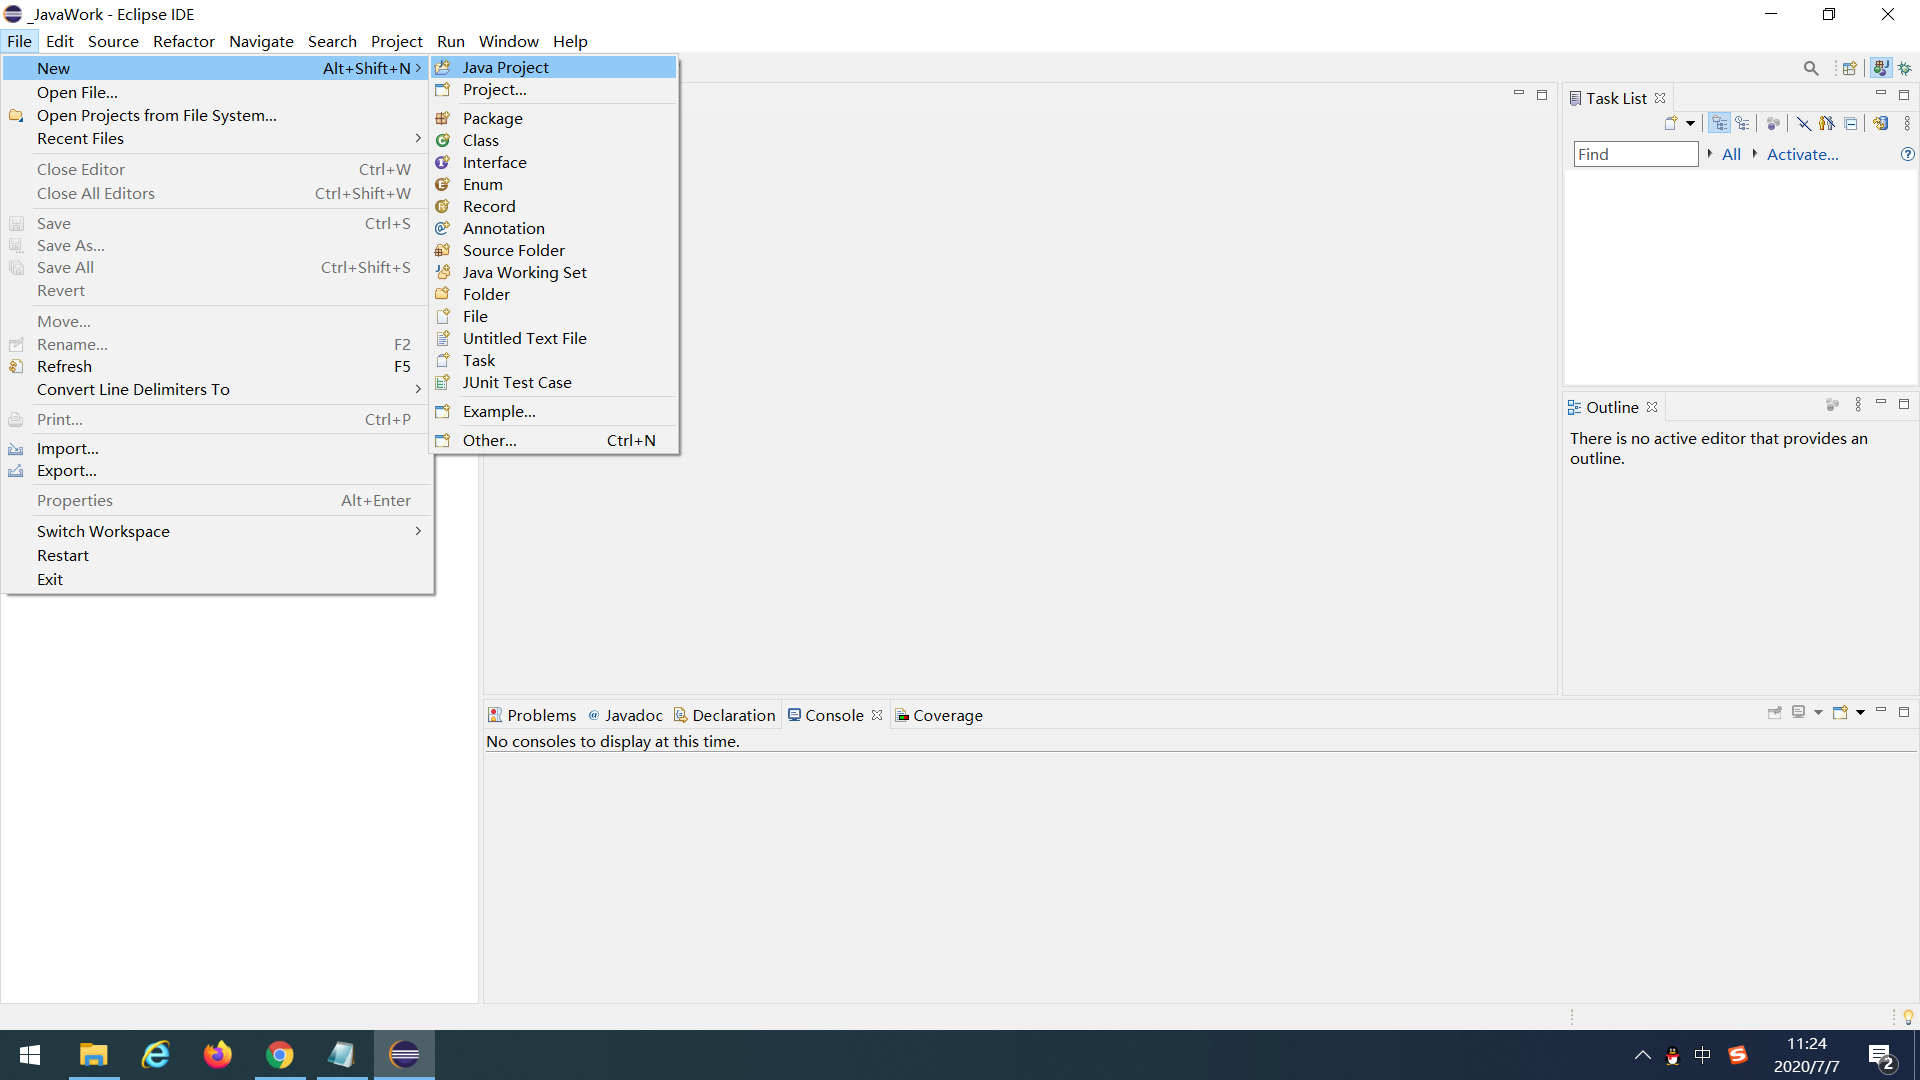This screenshot has width=1920, height=1080.
Task: Close the Console tab
Action: click(877, 715)
